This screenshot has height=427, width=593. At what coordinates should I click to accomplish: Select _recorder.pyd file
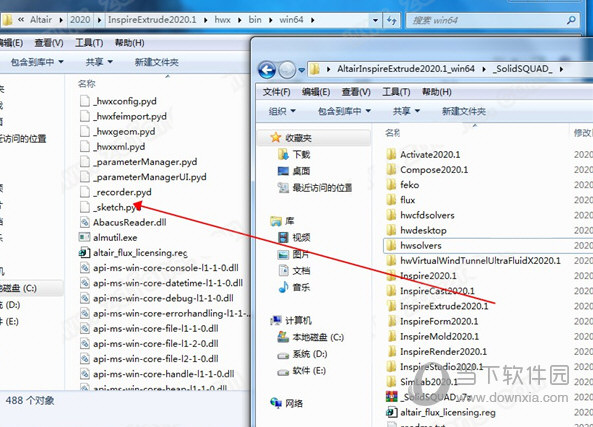pos(122,192)
